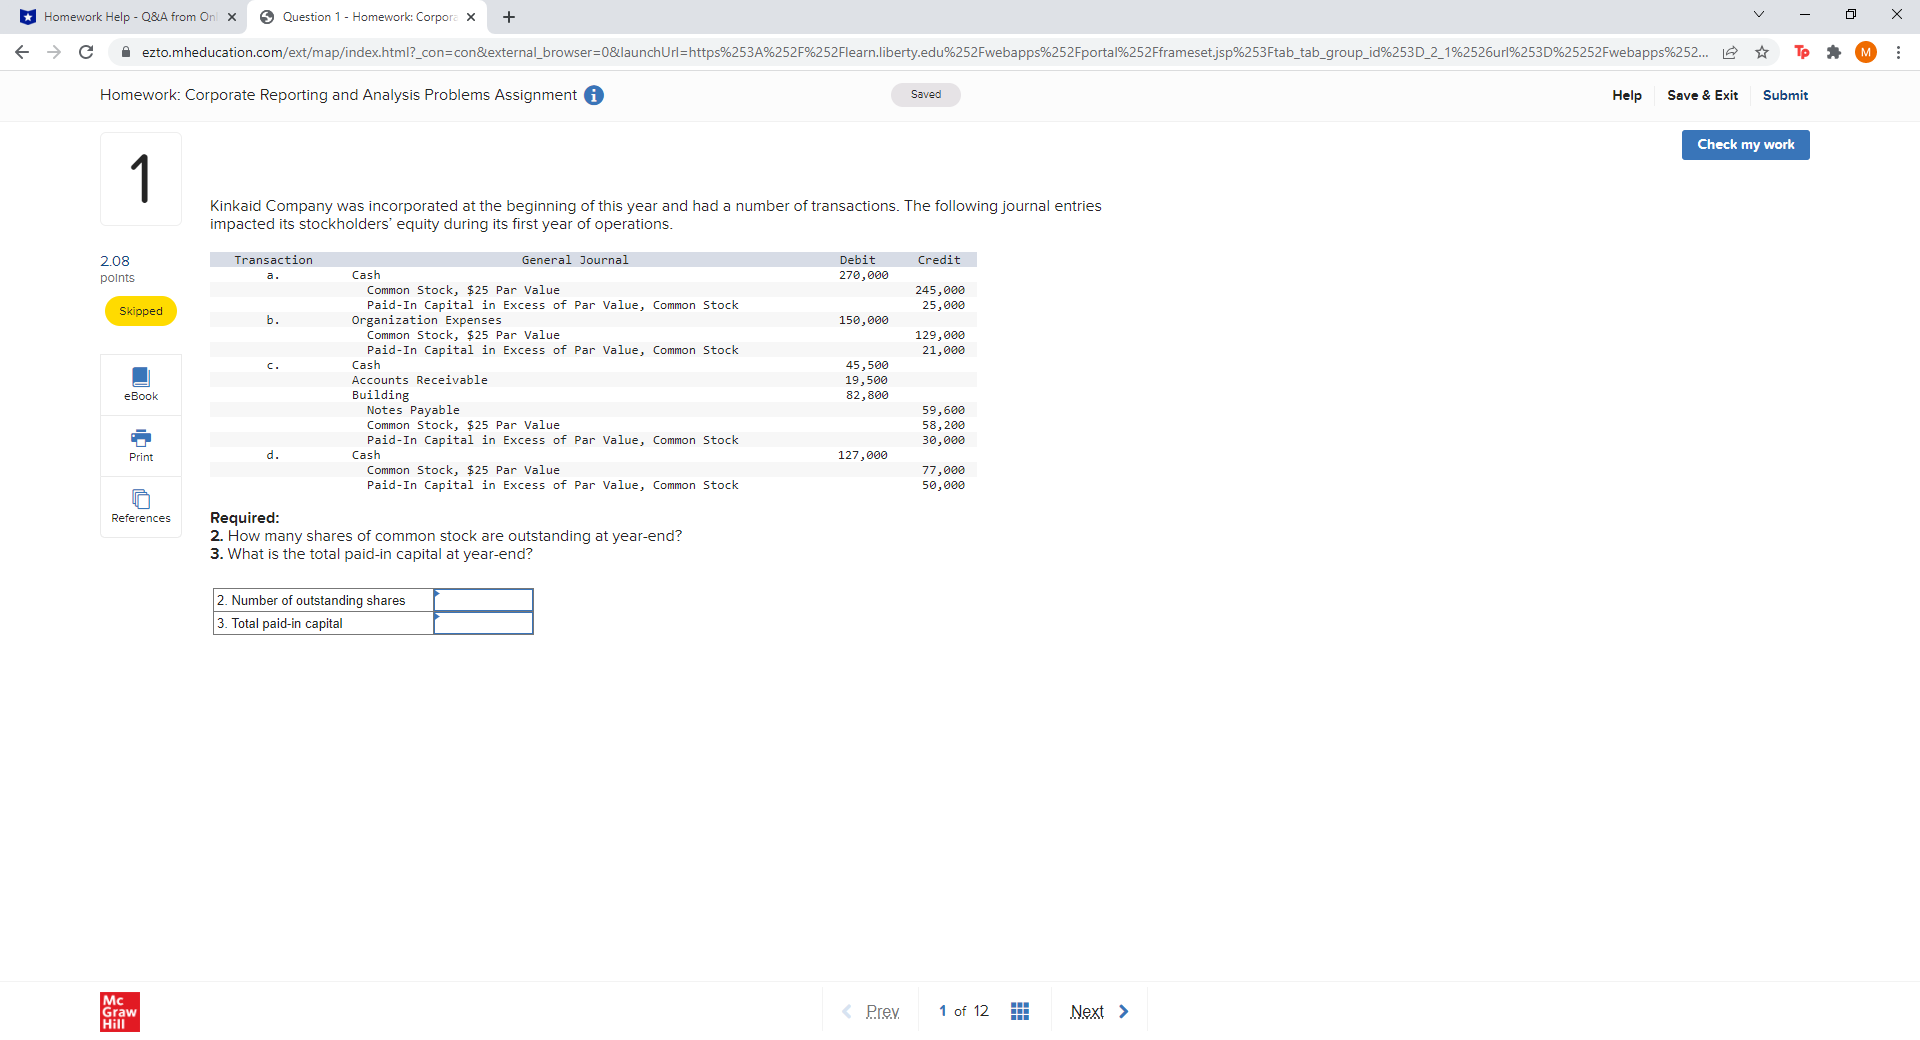Click the outstanding shares input field
The width and height of the screenshot is (1920, 1040).
pyautogui.click(x=483, y=600)
